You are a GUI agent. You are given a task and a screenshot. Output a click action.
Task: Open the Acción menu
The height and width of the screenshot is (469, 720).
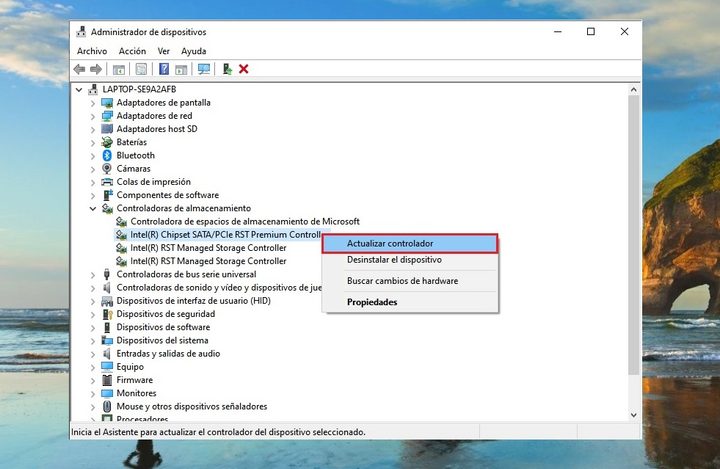132,51
